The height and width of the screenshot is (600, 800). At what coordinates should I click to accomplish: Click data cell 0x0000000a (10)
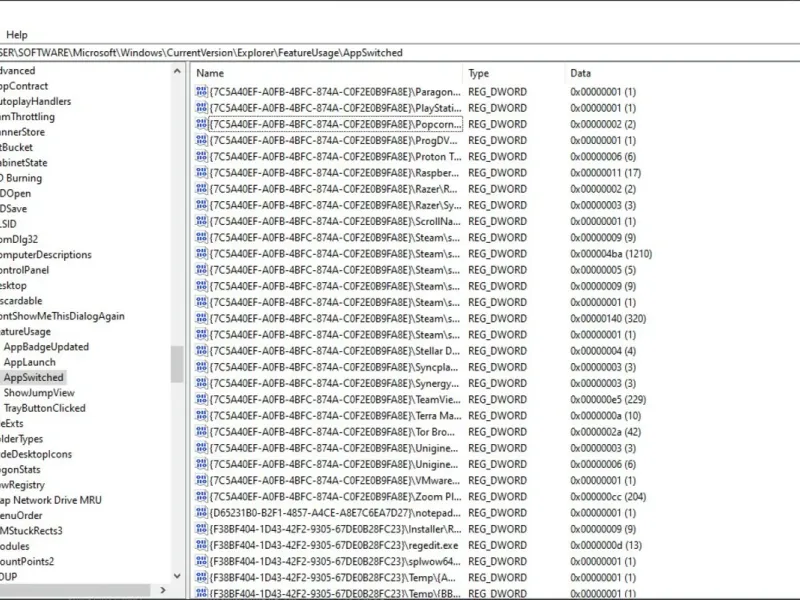point(606,416)
